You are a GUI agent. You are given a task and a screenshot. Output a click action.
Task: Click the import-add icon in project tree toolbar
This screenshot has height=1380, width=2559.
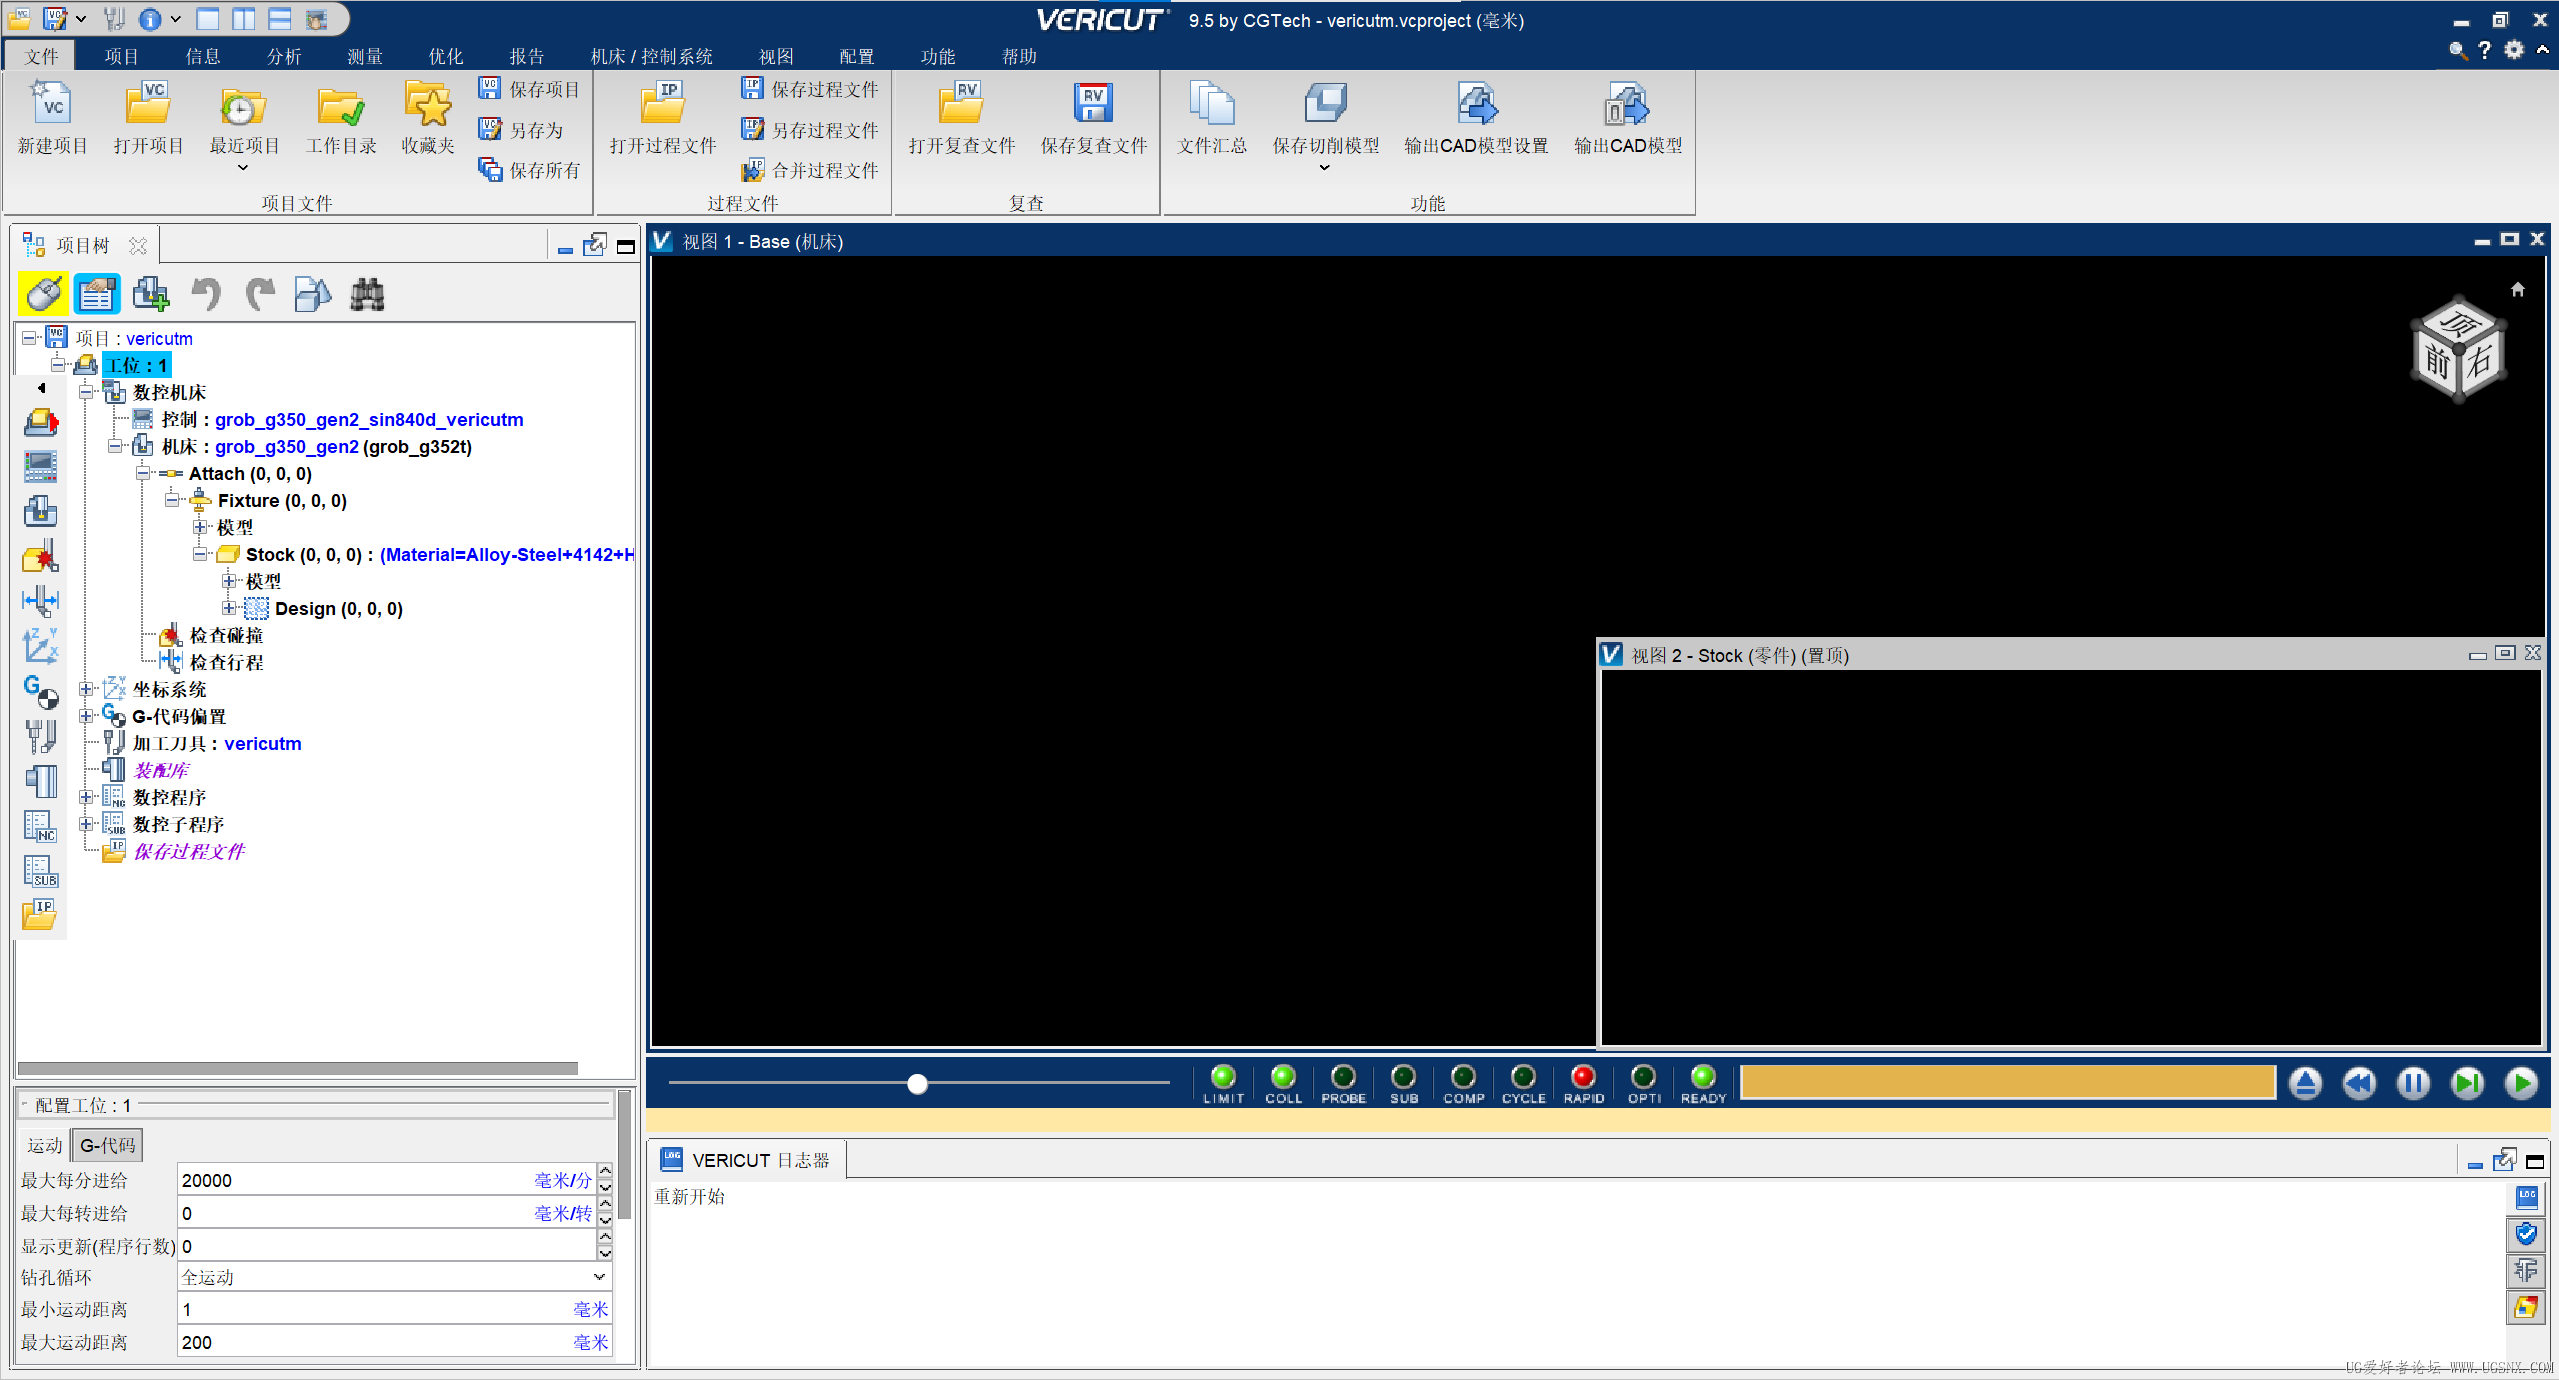[x=151, y=294]
